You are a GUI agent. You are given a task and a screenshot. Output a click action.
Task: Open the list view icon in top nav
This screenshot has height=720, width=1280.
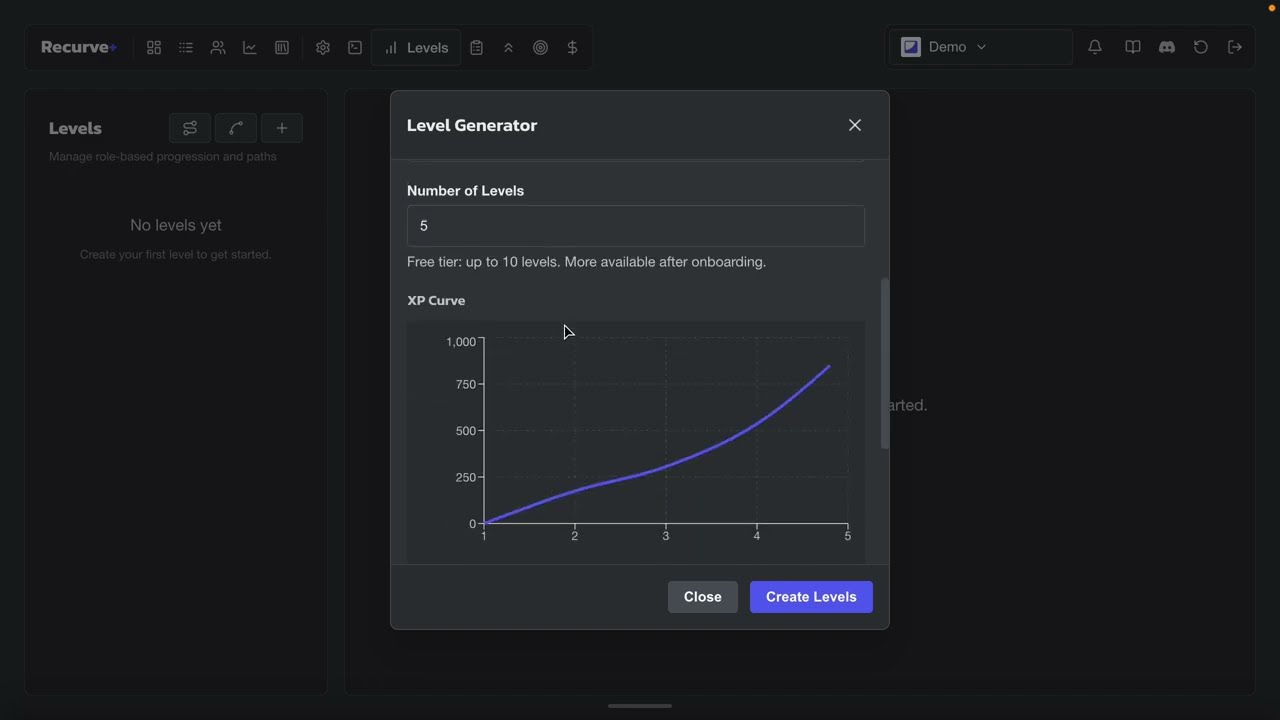point(186,47)
